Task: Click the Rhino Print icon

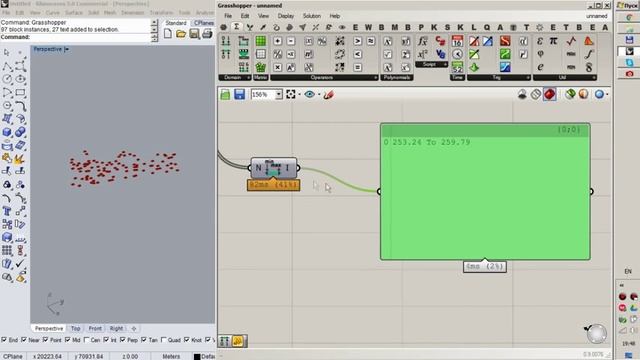Action: (207, 34)
